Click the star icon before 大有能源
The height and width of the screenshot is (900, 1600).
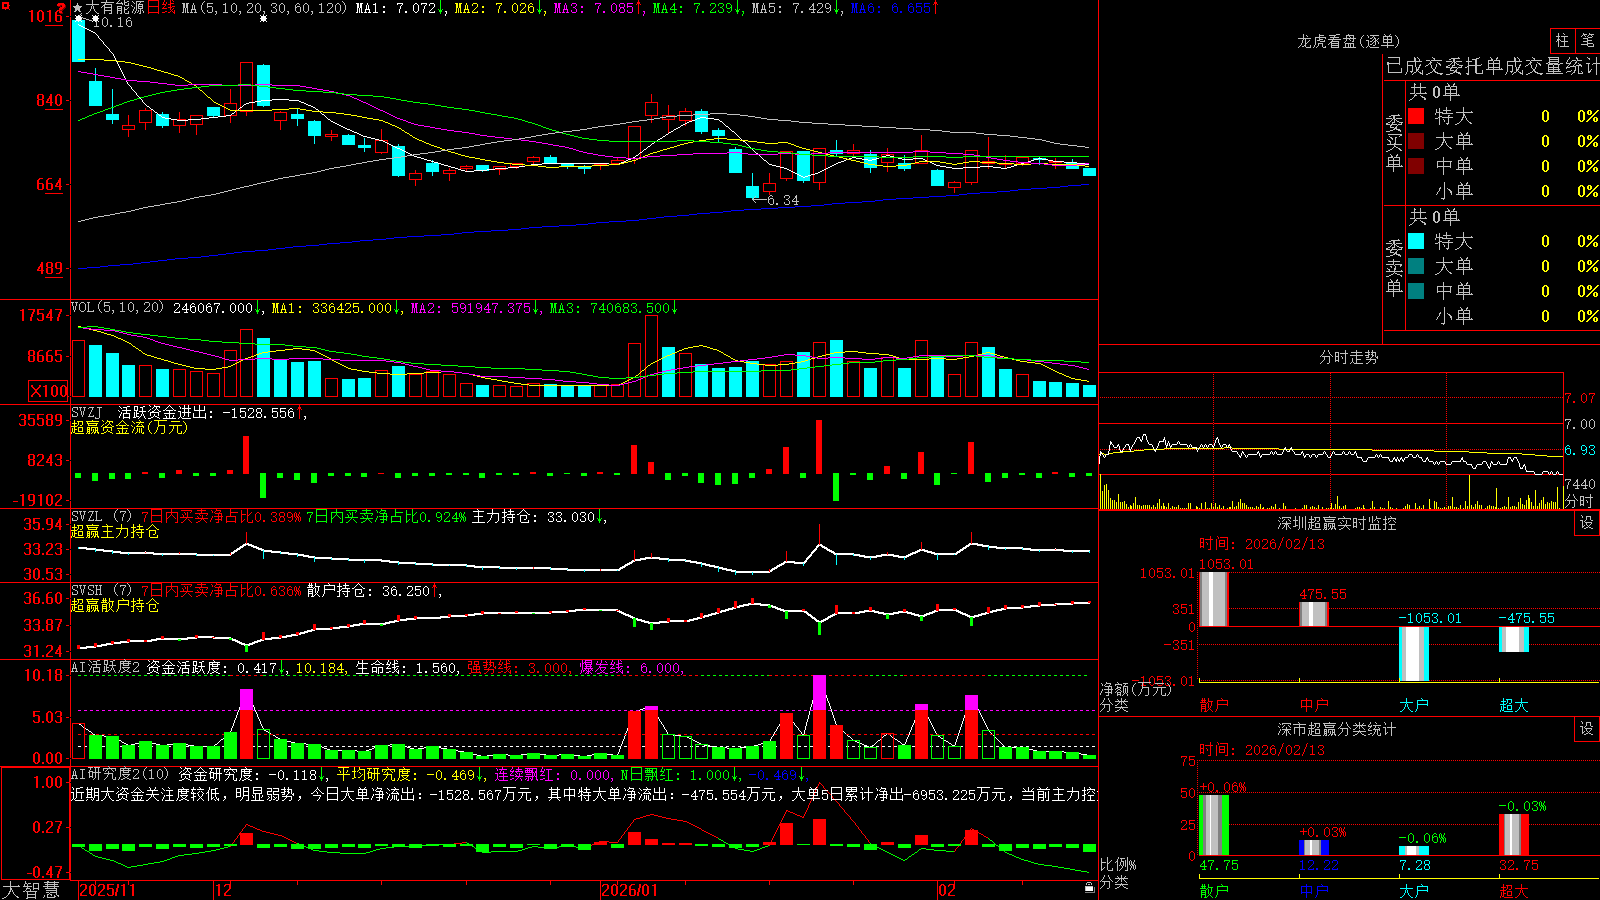tap(78, 8)
